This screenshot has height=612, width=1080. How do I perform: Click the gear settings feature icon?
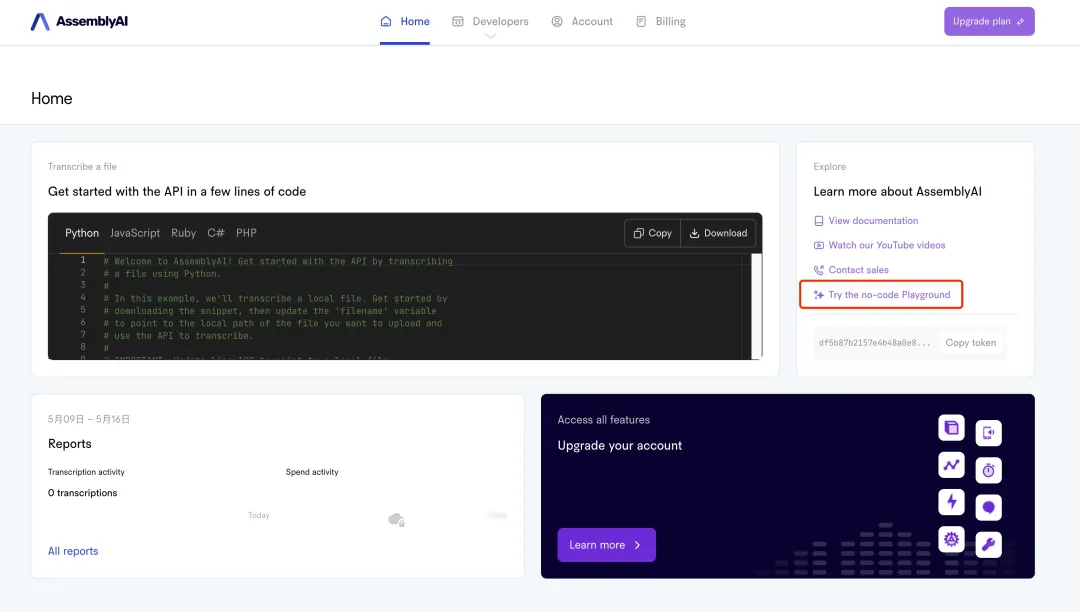[951, 539]
